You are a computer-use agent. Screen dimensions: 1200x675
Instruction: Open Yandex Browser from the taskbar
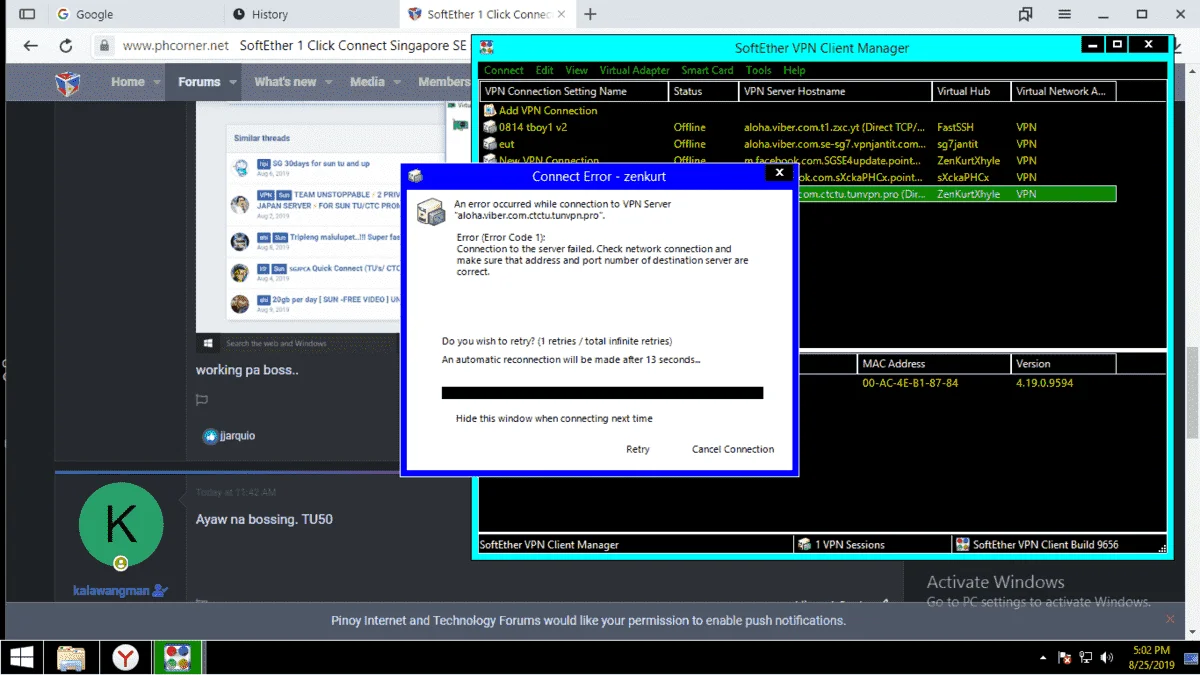125,657
